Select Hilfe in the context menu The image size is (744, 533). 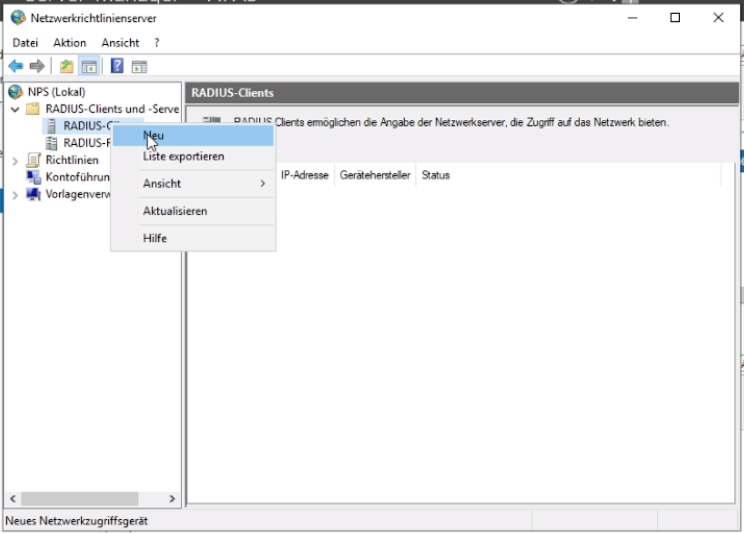point(193,238)
